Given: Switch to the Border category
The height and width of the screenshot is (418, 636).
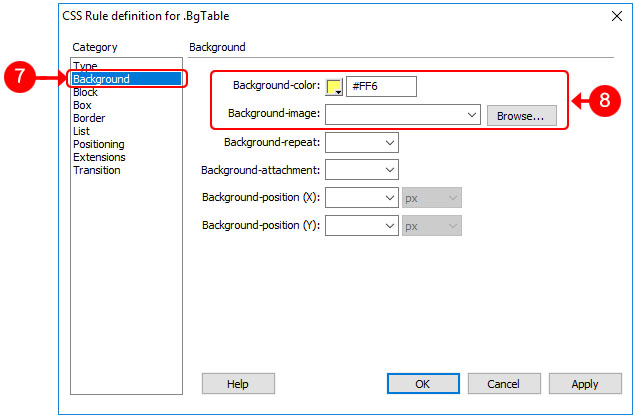Looking at the screenshot, I should 89,118.
